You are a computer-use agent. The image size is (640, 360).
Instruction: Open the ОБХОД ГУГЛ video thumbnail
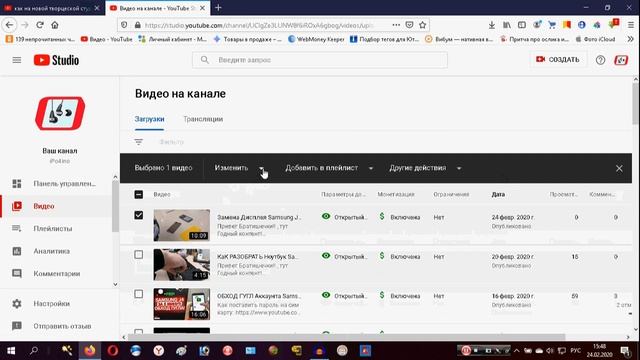(182, 304)
